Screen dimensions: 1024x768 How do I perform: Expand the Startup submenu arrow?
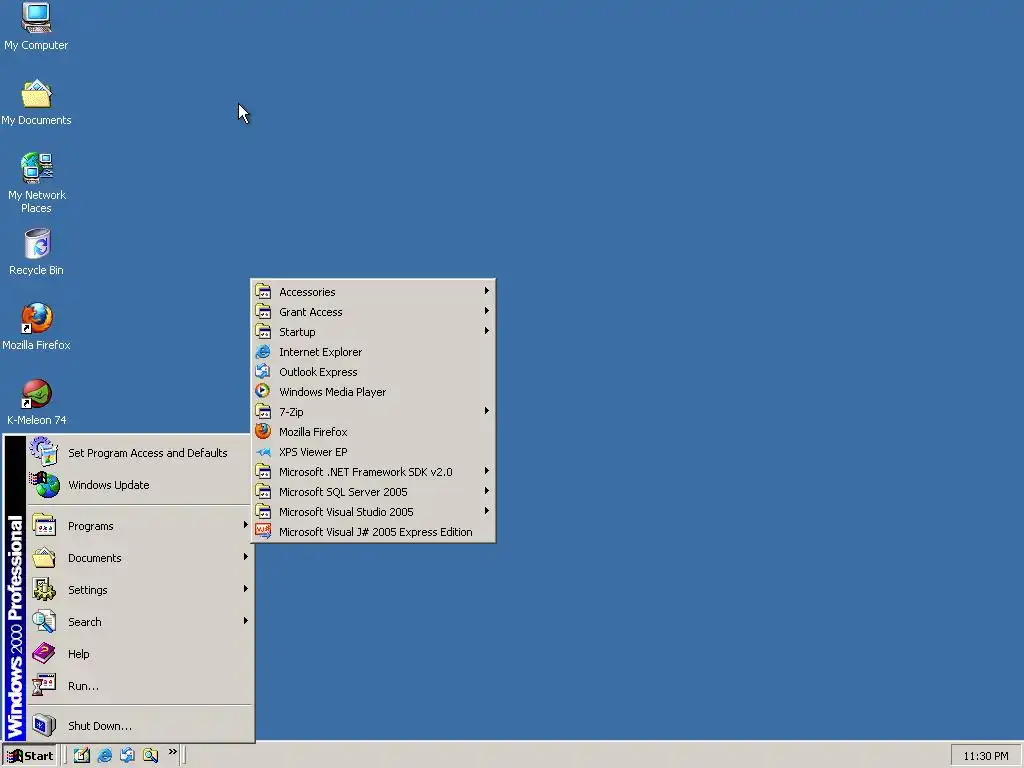click(x=487, y=331)
